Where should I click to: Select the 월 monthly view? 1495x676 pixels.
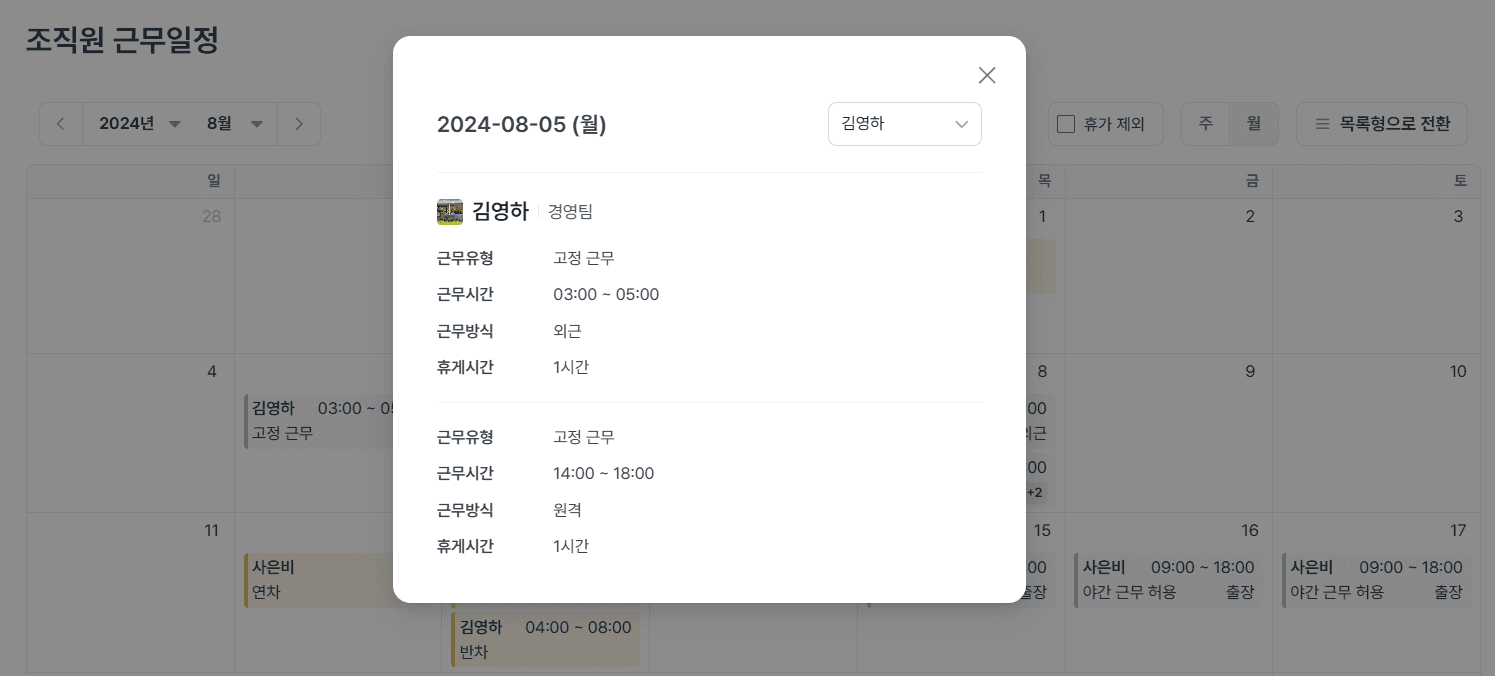(1254, 123)
